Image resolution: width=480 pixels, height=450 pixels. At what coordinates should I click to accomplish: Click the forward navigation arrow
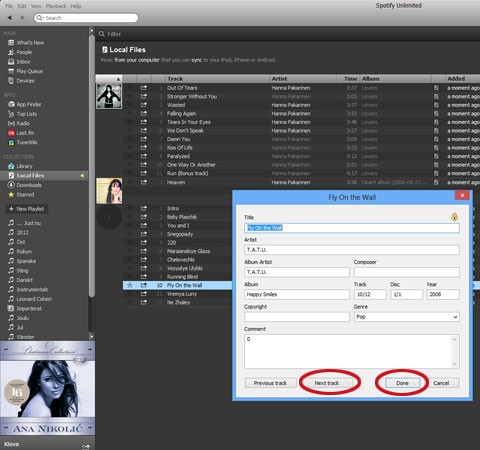tap(22, 18)
